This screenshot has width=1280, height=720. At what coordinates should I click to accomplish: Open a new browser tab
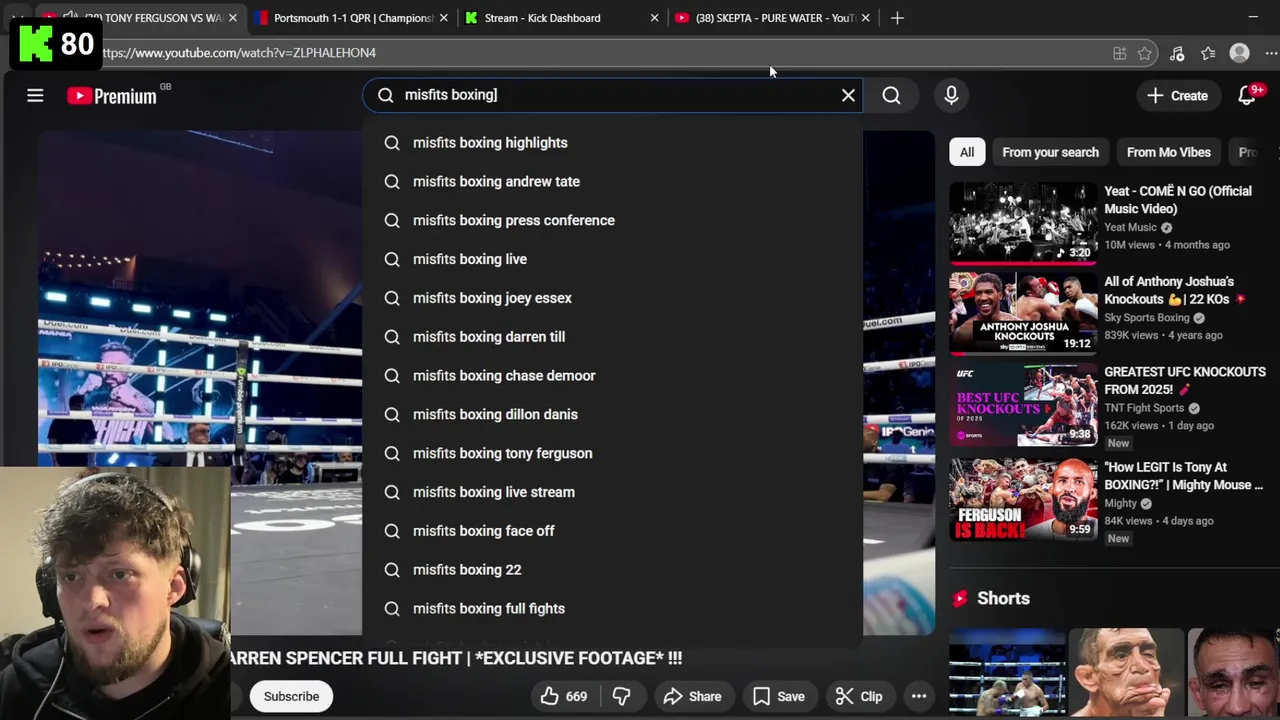tap(897, 18)
